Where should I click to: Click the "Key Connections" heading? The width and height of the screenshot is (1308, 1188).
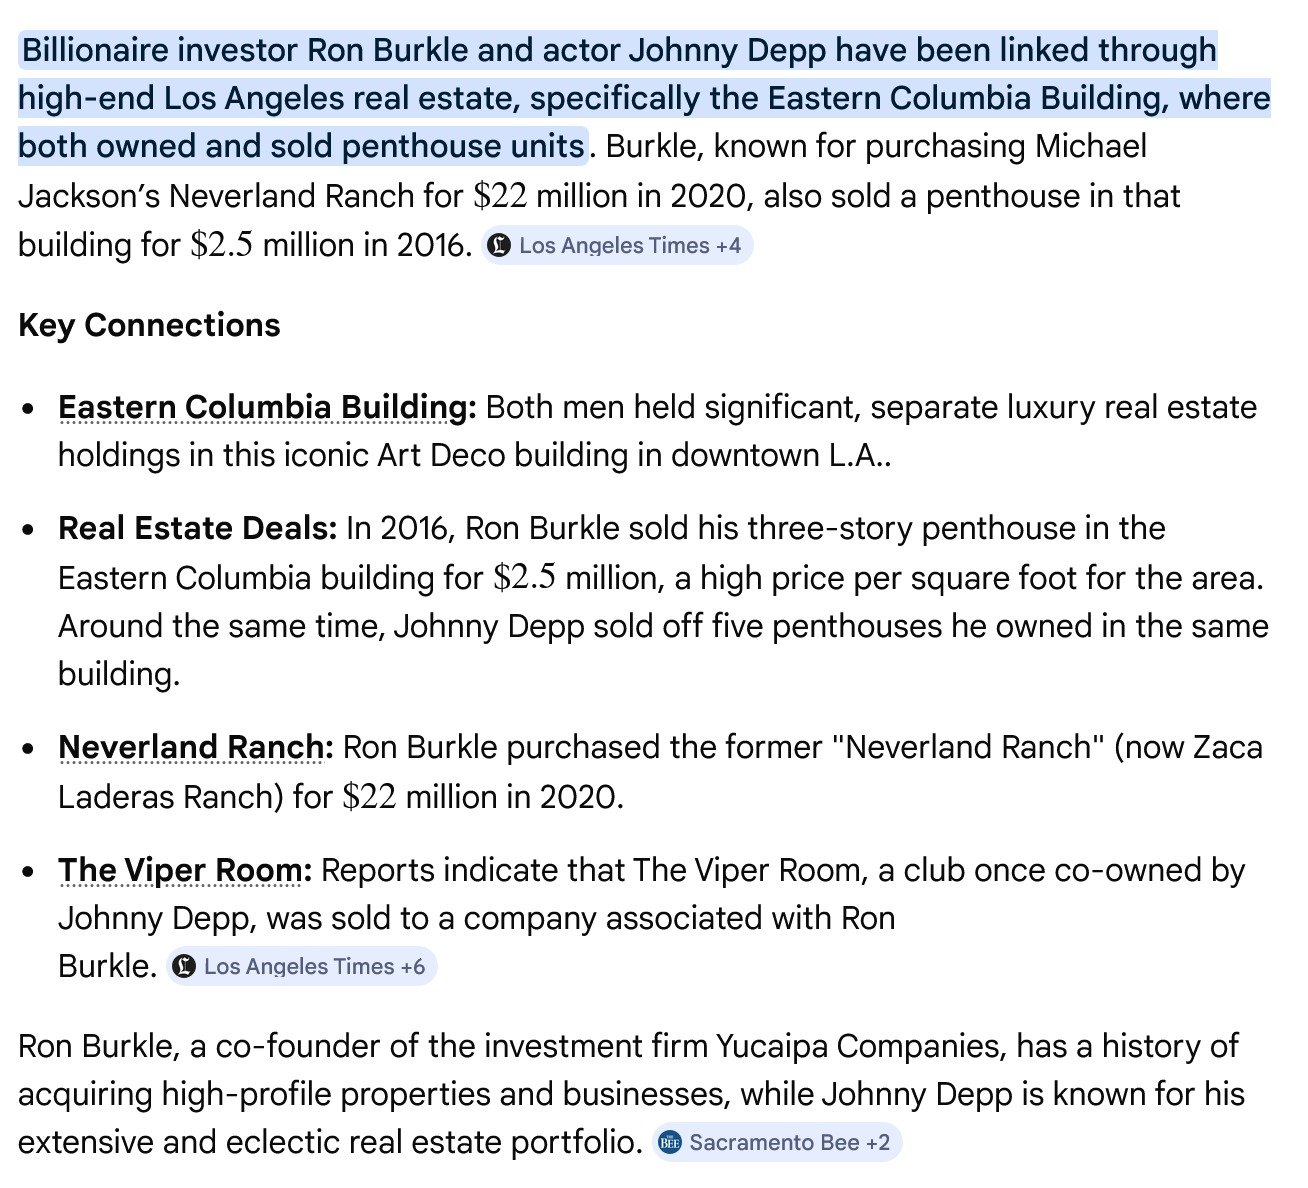149,325
